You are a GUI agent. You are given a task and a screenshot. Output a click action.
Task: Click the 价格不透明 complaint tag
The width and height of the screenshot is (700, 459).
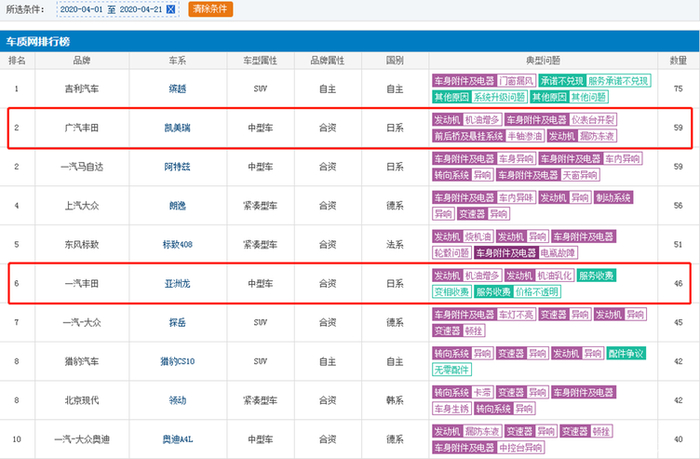[537, 292]
